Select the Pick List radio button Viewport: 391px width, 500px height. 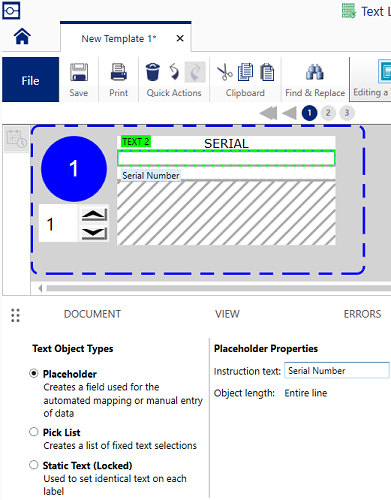click(x=34, y=432)
